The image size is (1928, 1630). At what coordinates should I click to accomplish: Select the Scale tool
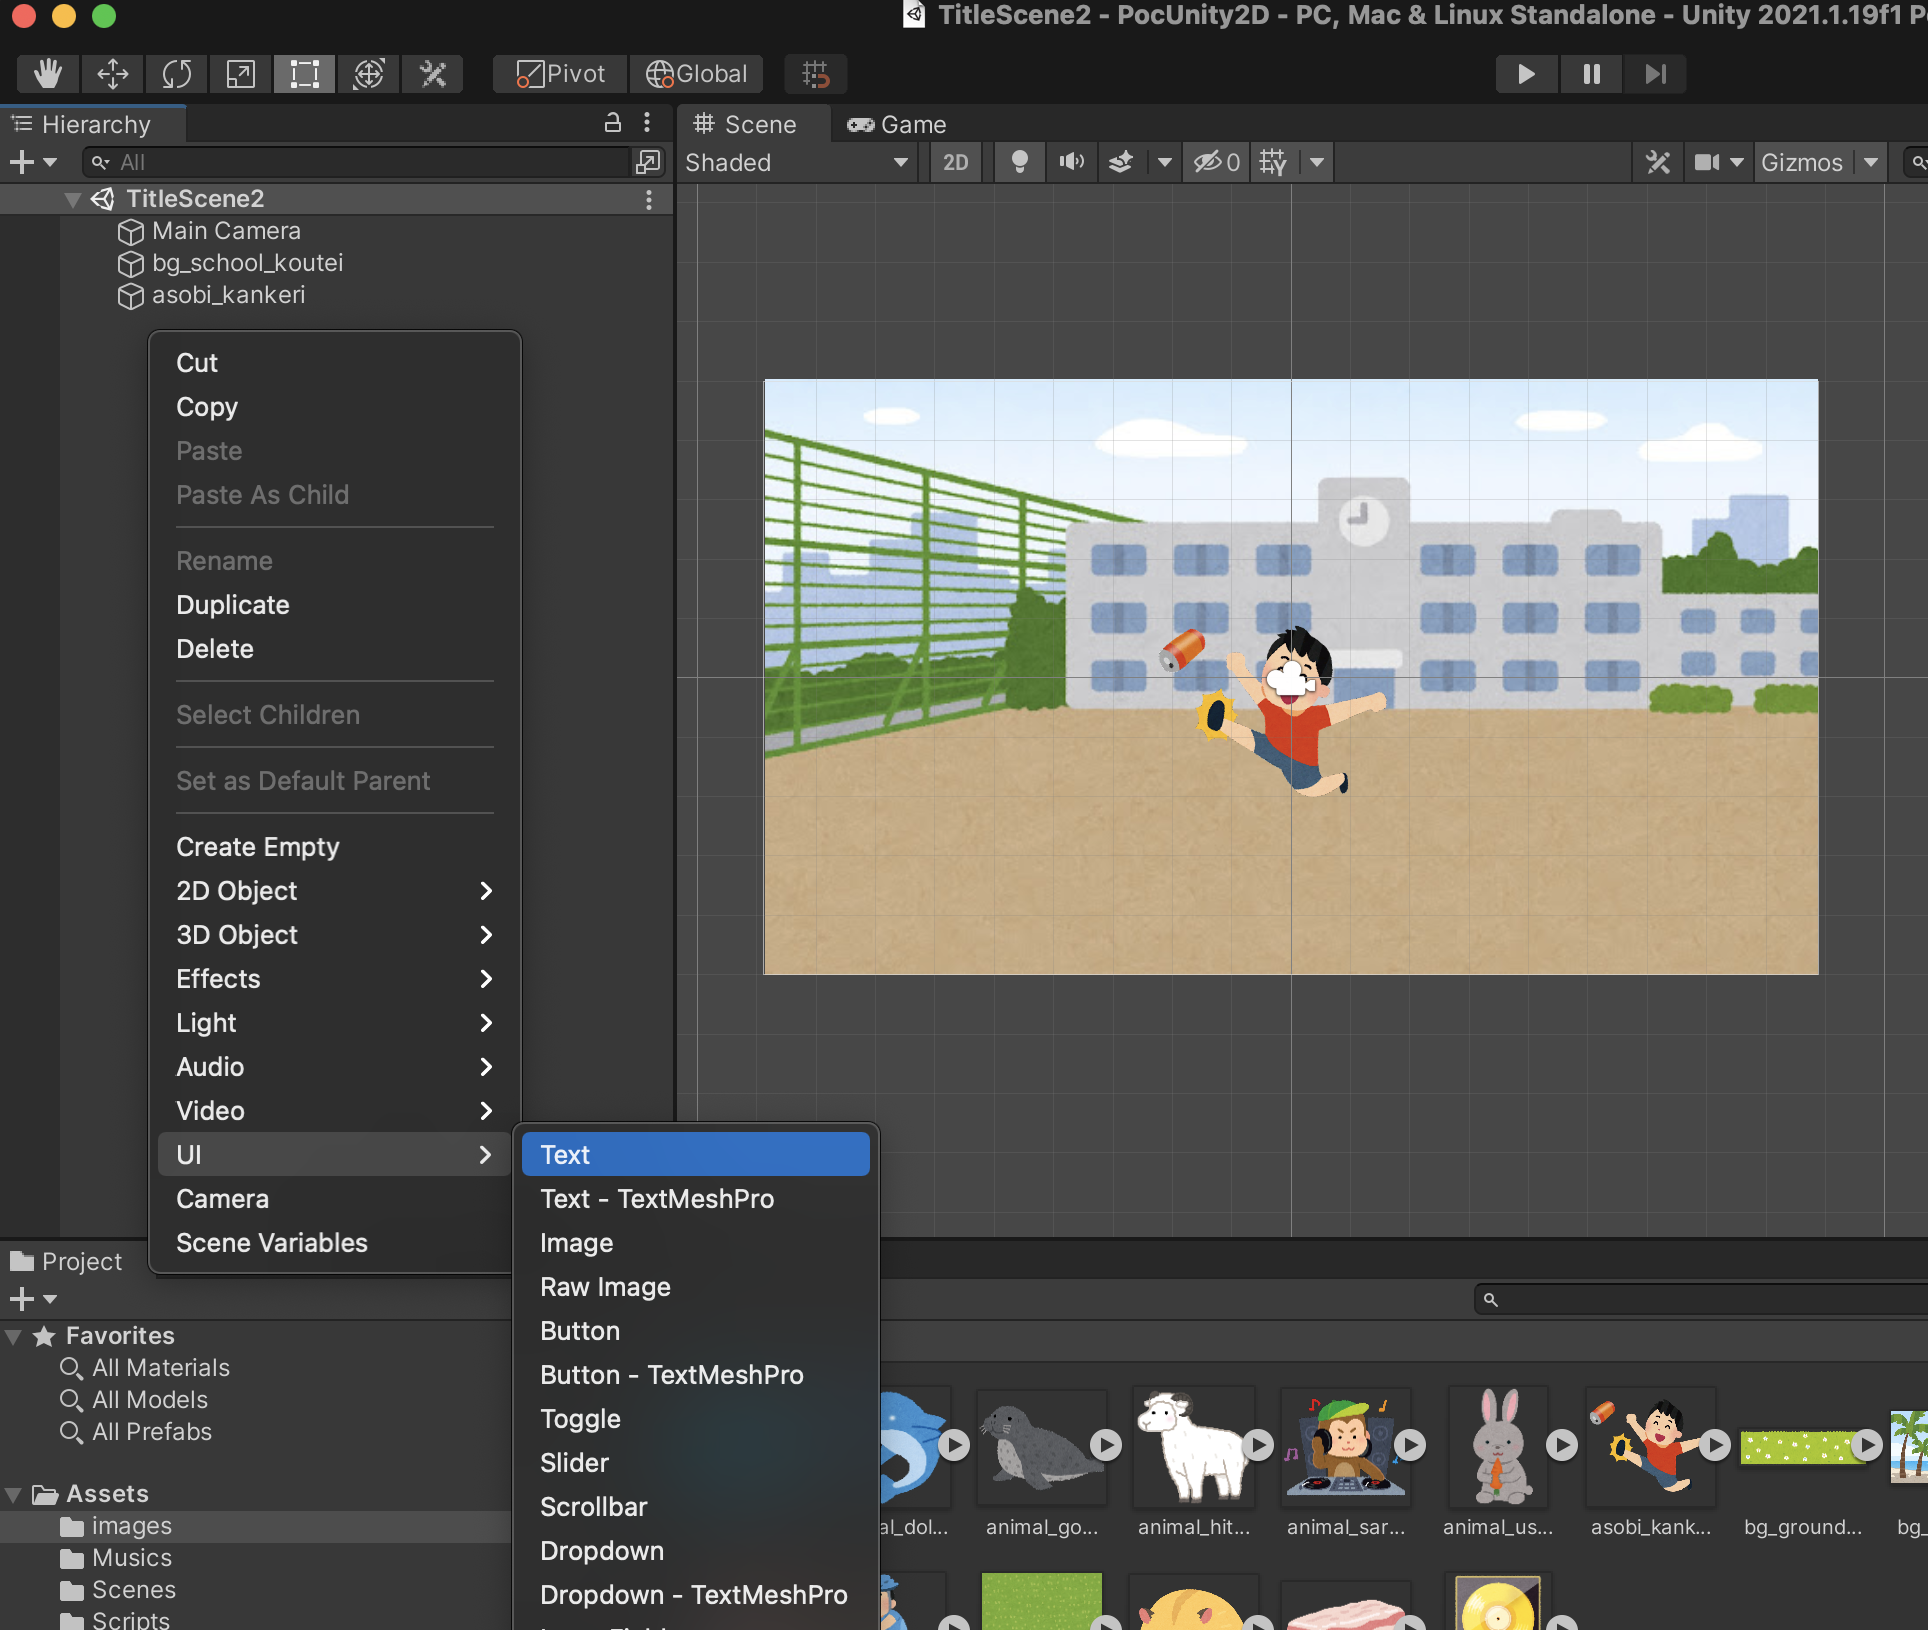click(240, 74)
